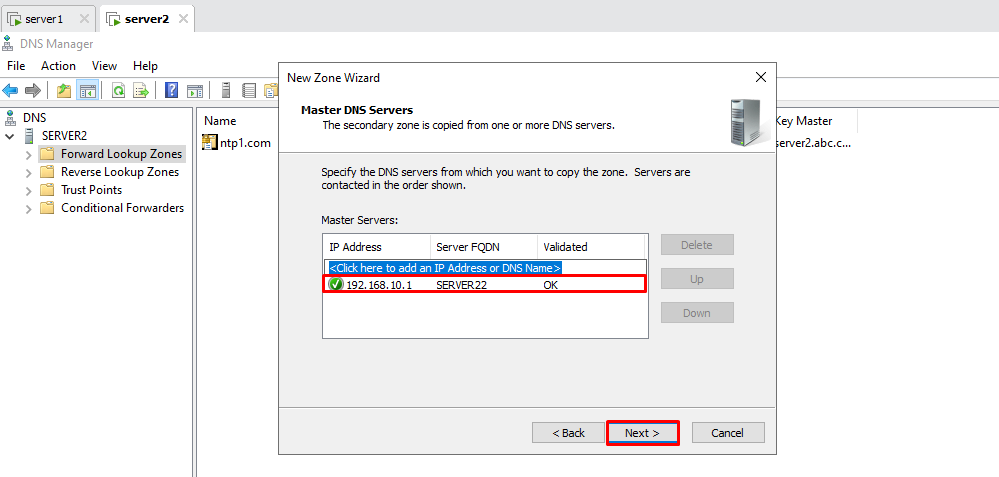This screenshot has width=999, height=477.
Task: Expand the Forward Lookup Zones node
Action: 28,154
